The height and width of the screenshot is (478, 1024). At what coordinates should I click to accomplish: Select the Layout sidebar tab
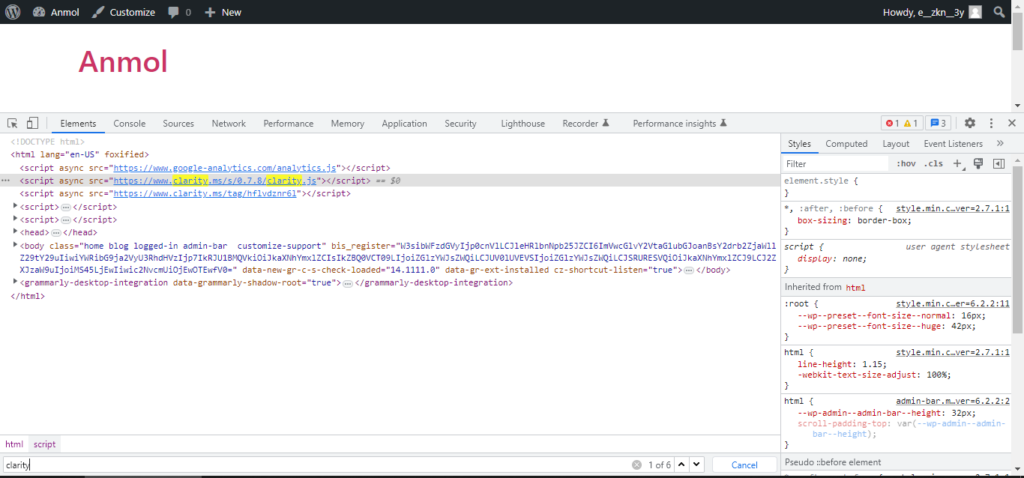click(895, 144)
